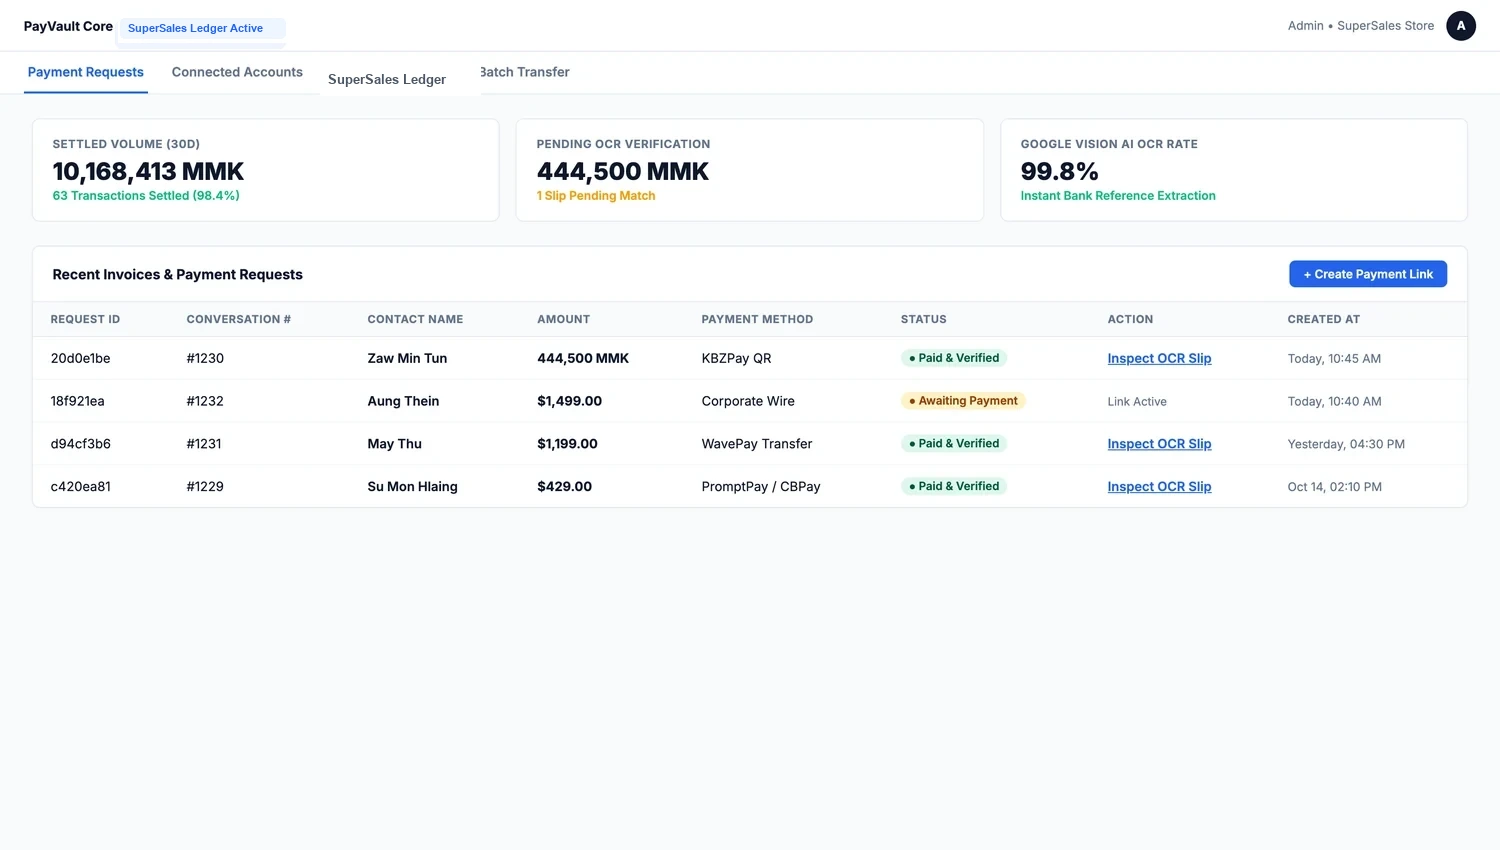Click the KBZPay QR payment method
Viewport: 1500px width, 850px height.
click(737, 358)
